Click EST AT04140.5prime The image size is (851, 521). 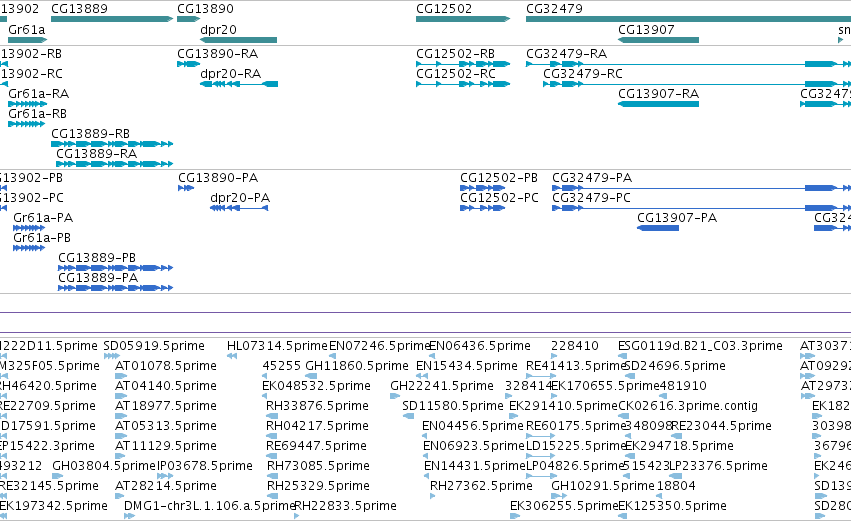pos(166,386)
